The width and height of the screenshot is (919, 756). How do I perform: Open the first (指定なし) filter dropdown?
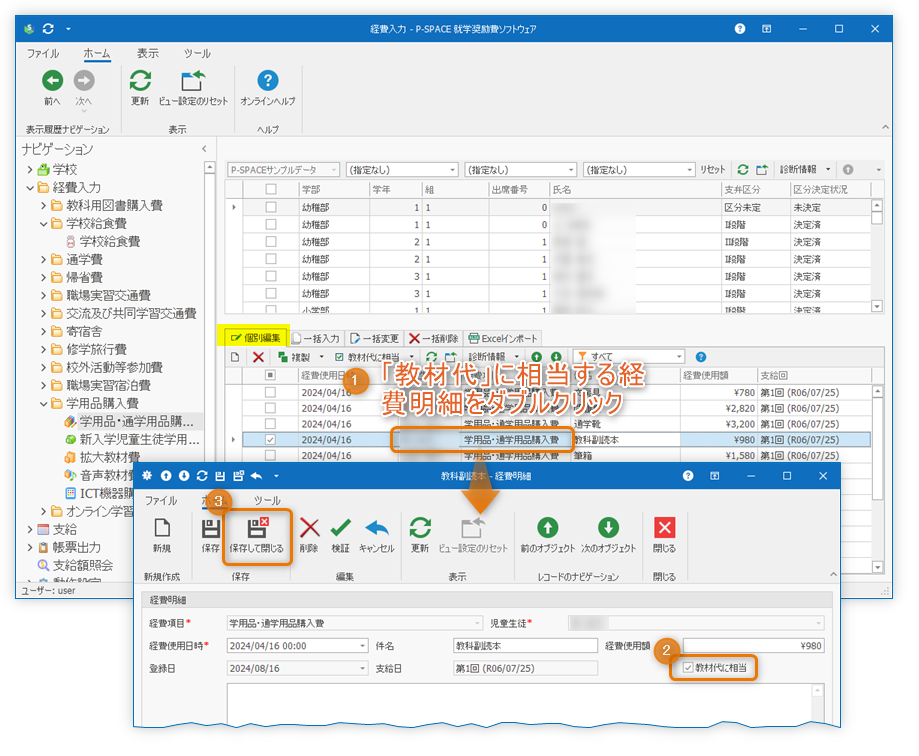pyautogui.click(x=452, y=170)
